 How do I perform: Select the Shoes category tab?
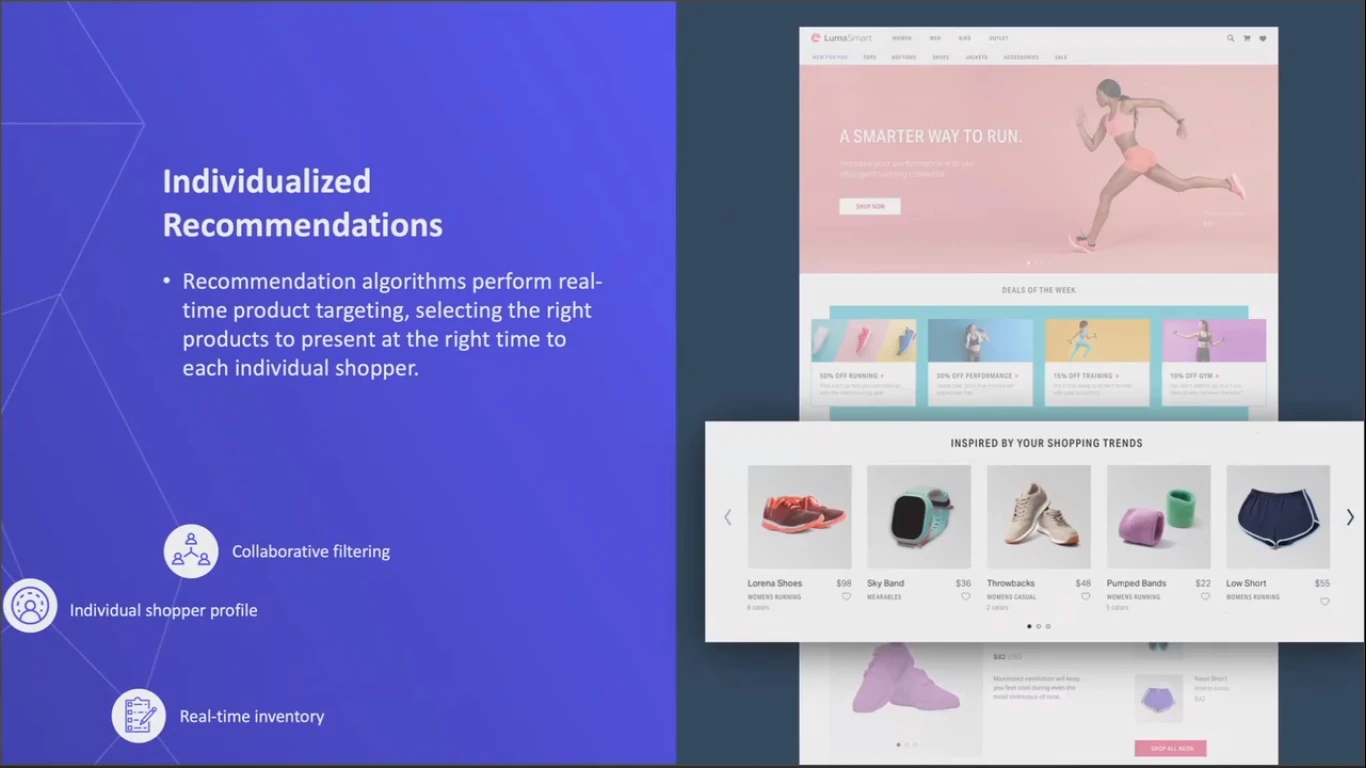pyautogui.click(x=940, y=57)
